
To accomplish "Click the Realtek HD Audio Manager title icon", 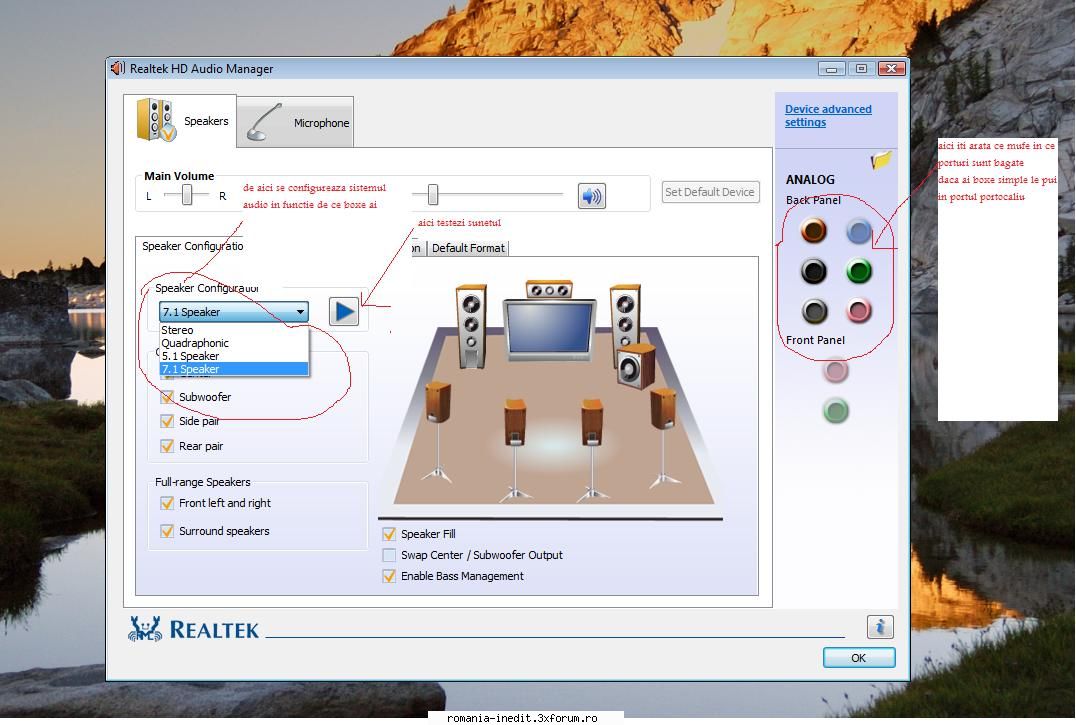I will [x=118, y=68].
